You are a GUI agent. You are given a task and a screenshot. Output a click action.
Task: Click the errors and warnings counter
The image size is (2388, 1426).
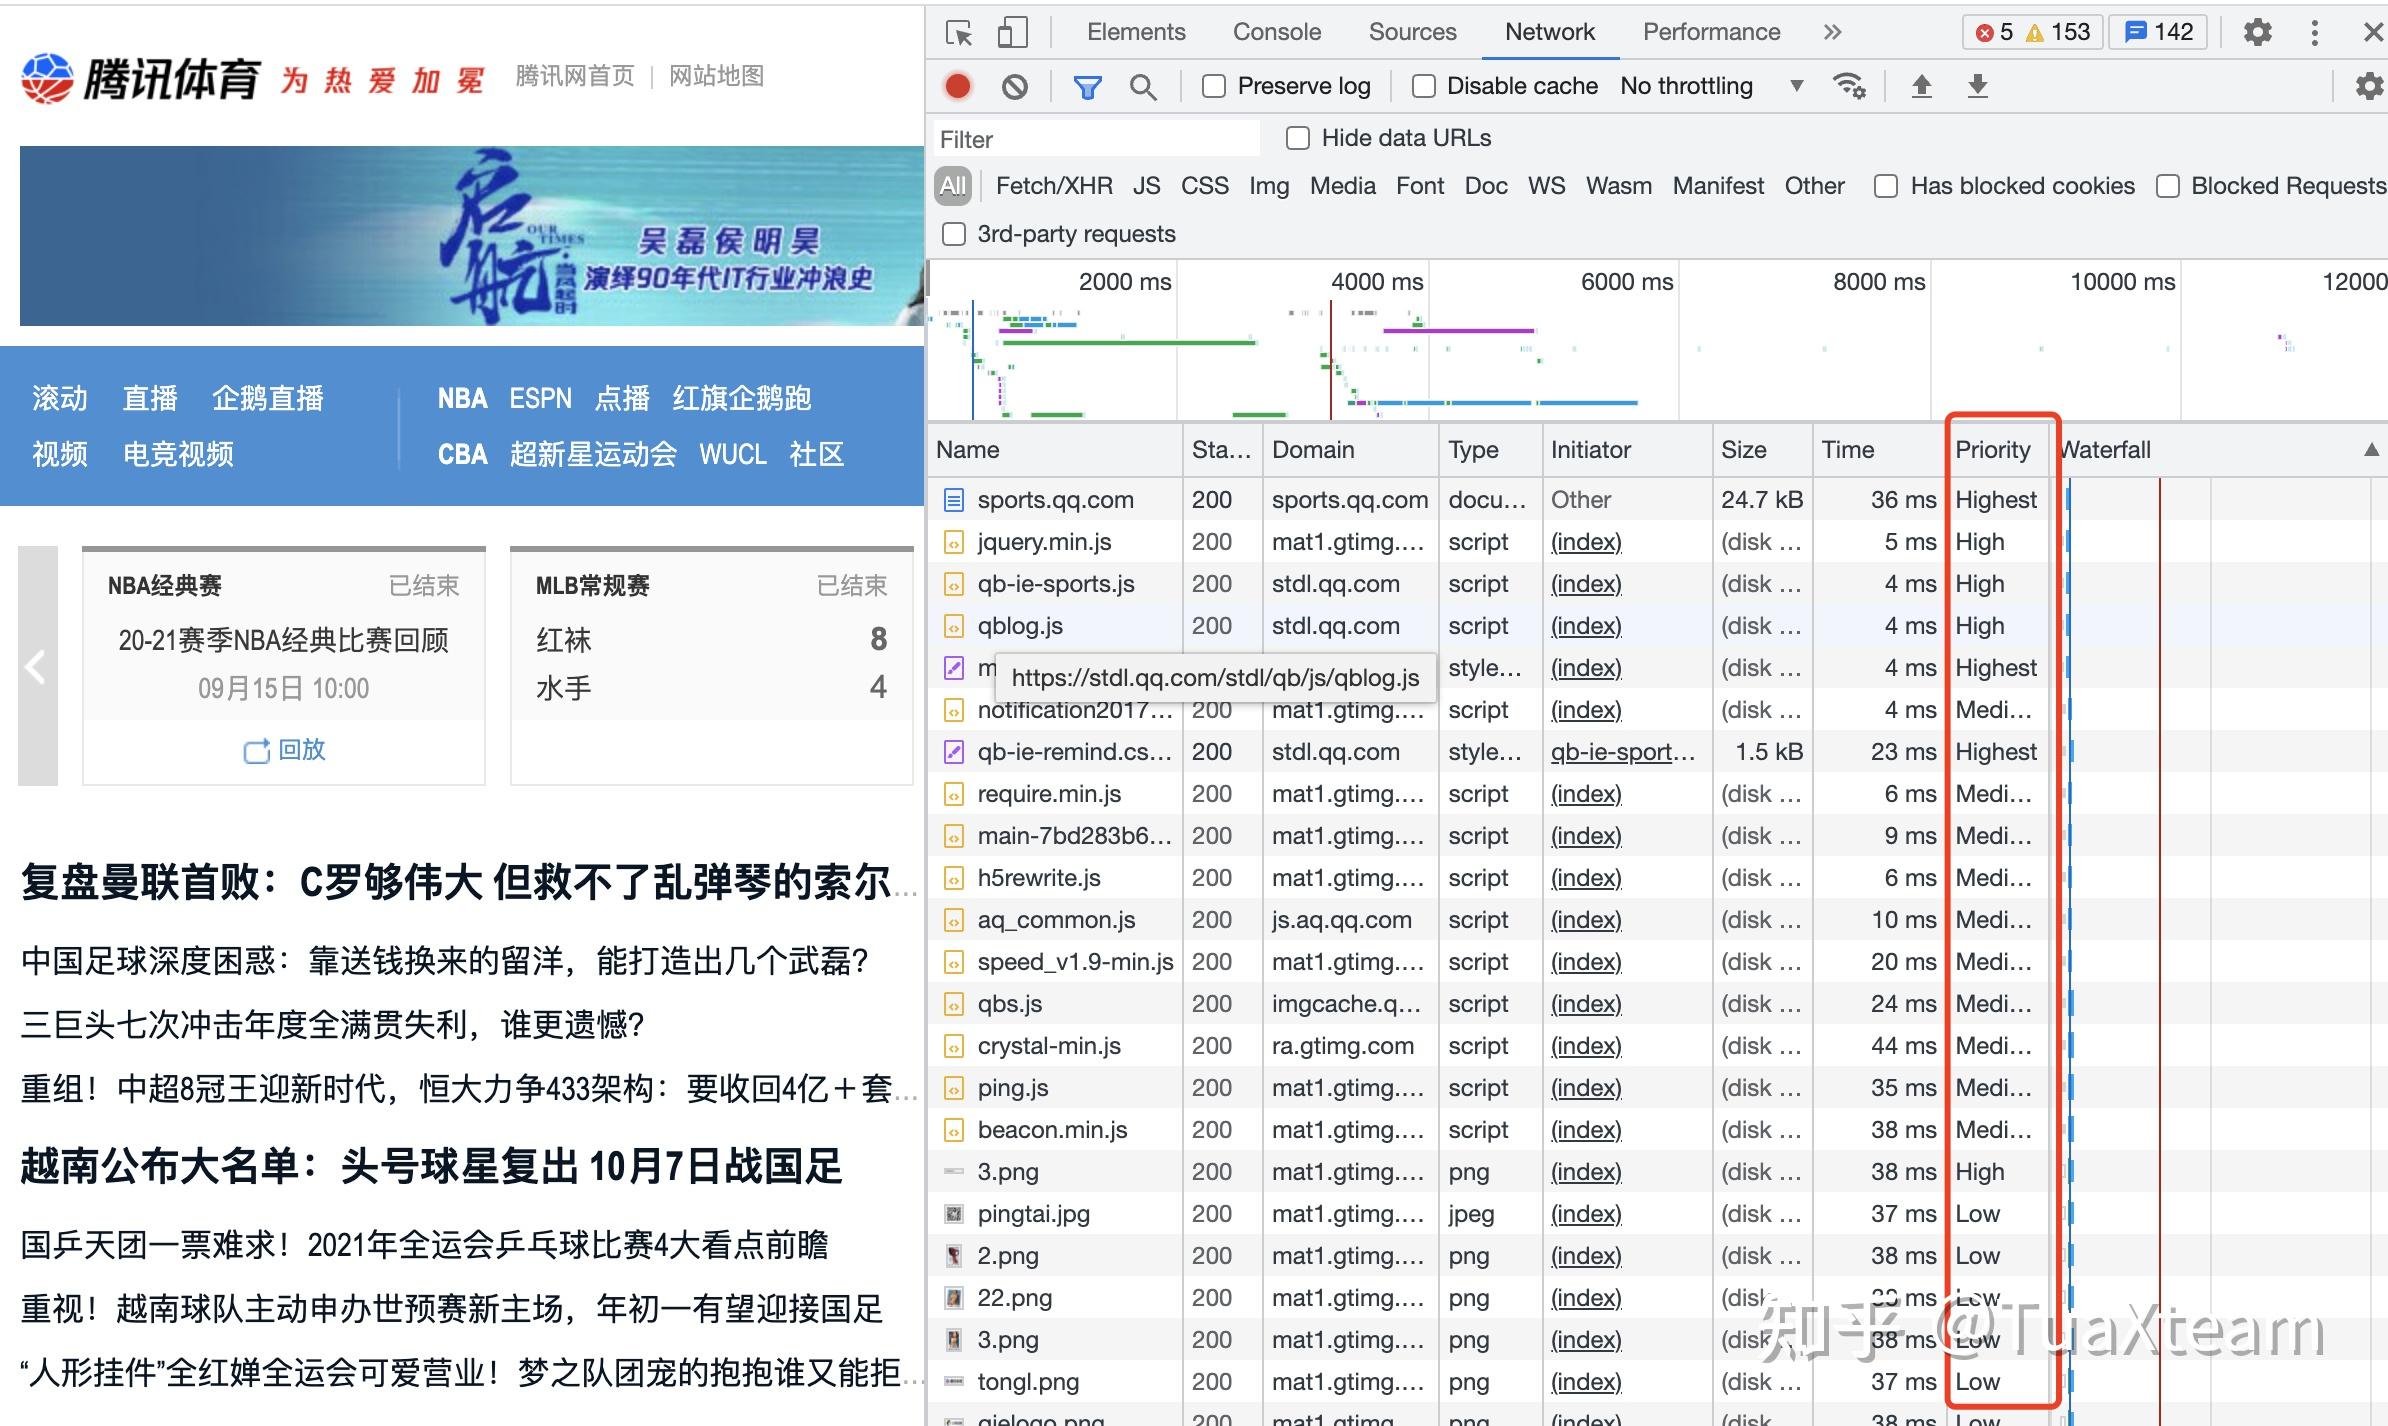(2032, 32)
